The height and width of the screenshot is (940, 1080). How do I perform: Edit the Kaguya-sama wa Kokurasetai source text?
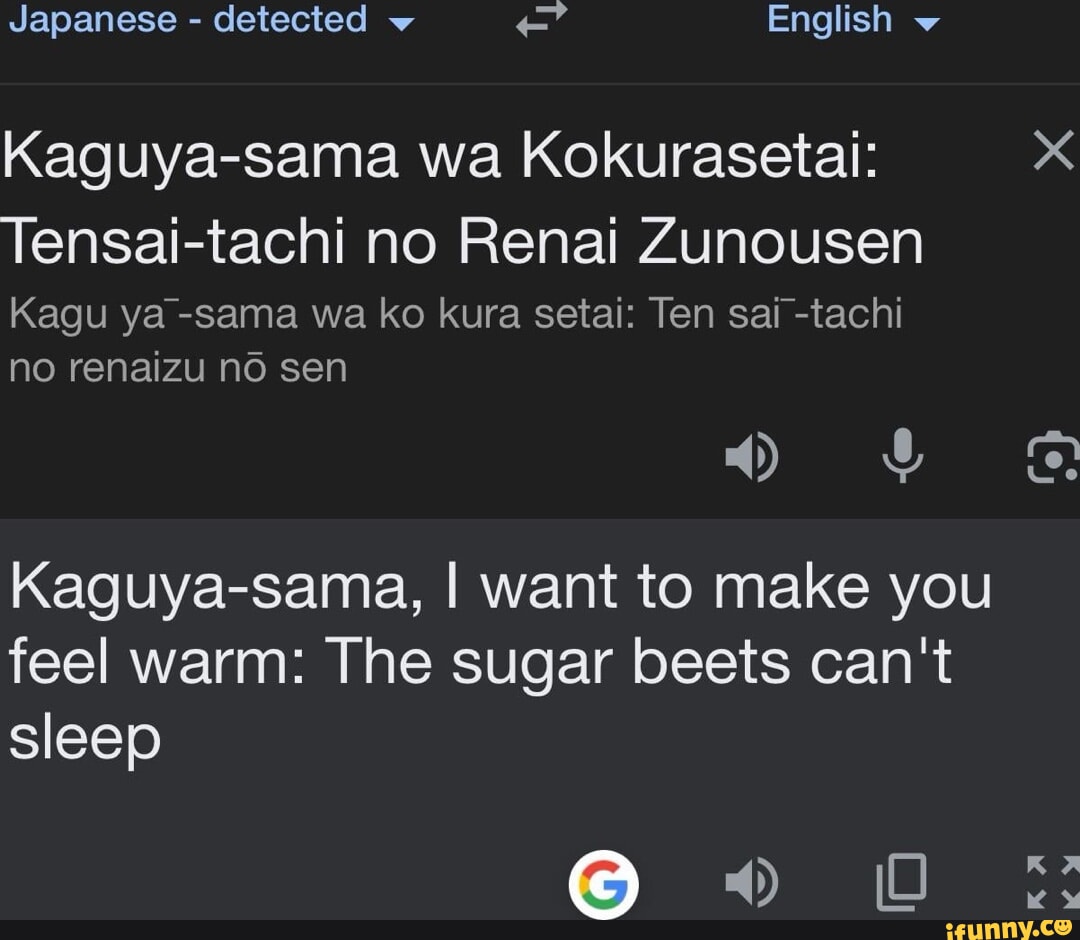point(463,198)
